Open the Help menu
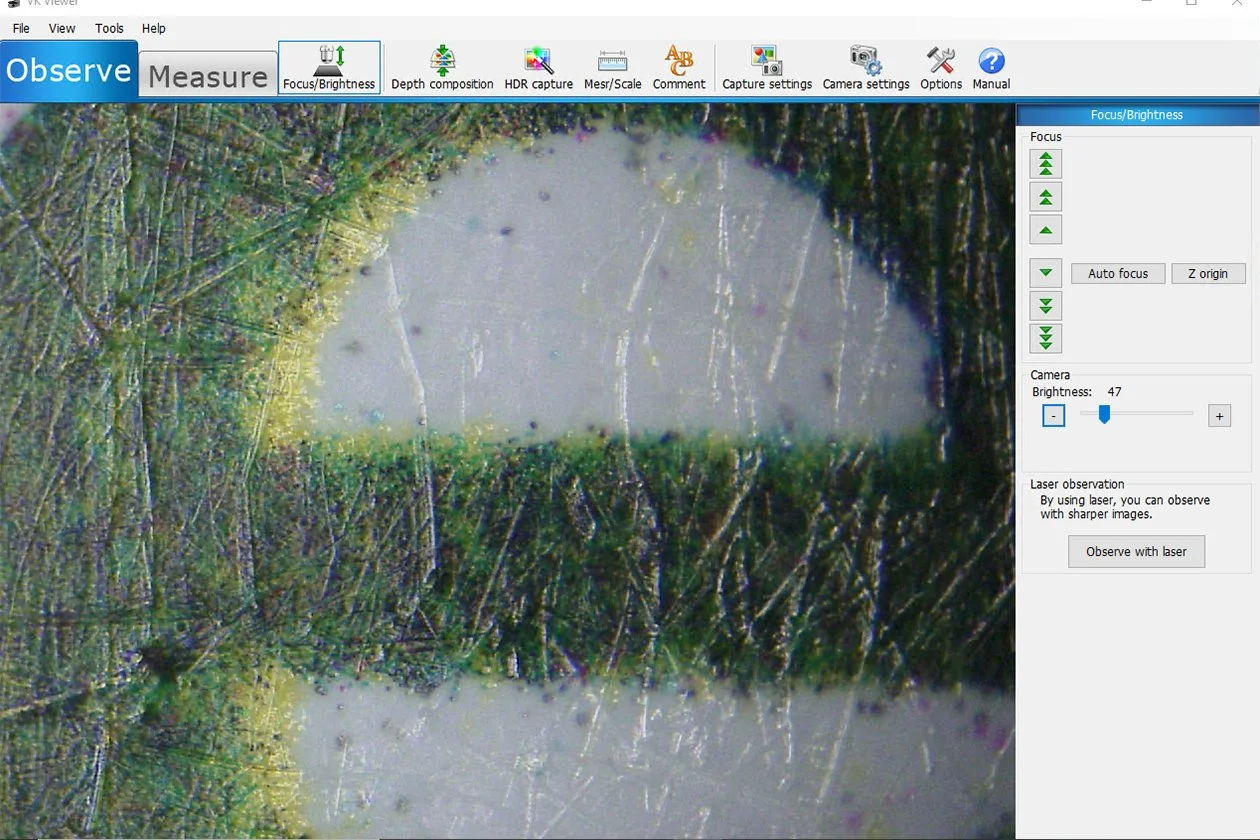Image resolution: width=1260 pixels, height=840 pixels. (154, 28)
